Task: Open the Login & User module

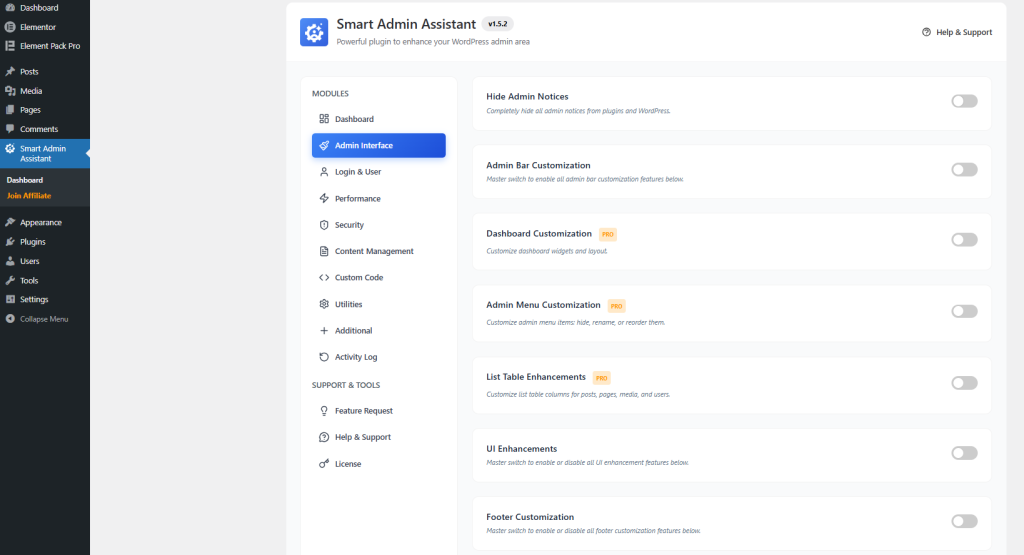Action: click(379, 172)
